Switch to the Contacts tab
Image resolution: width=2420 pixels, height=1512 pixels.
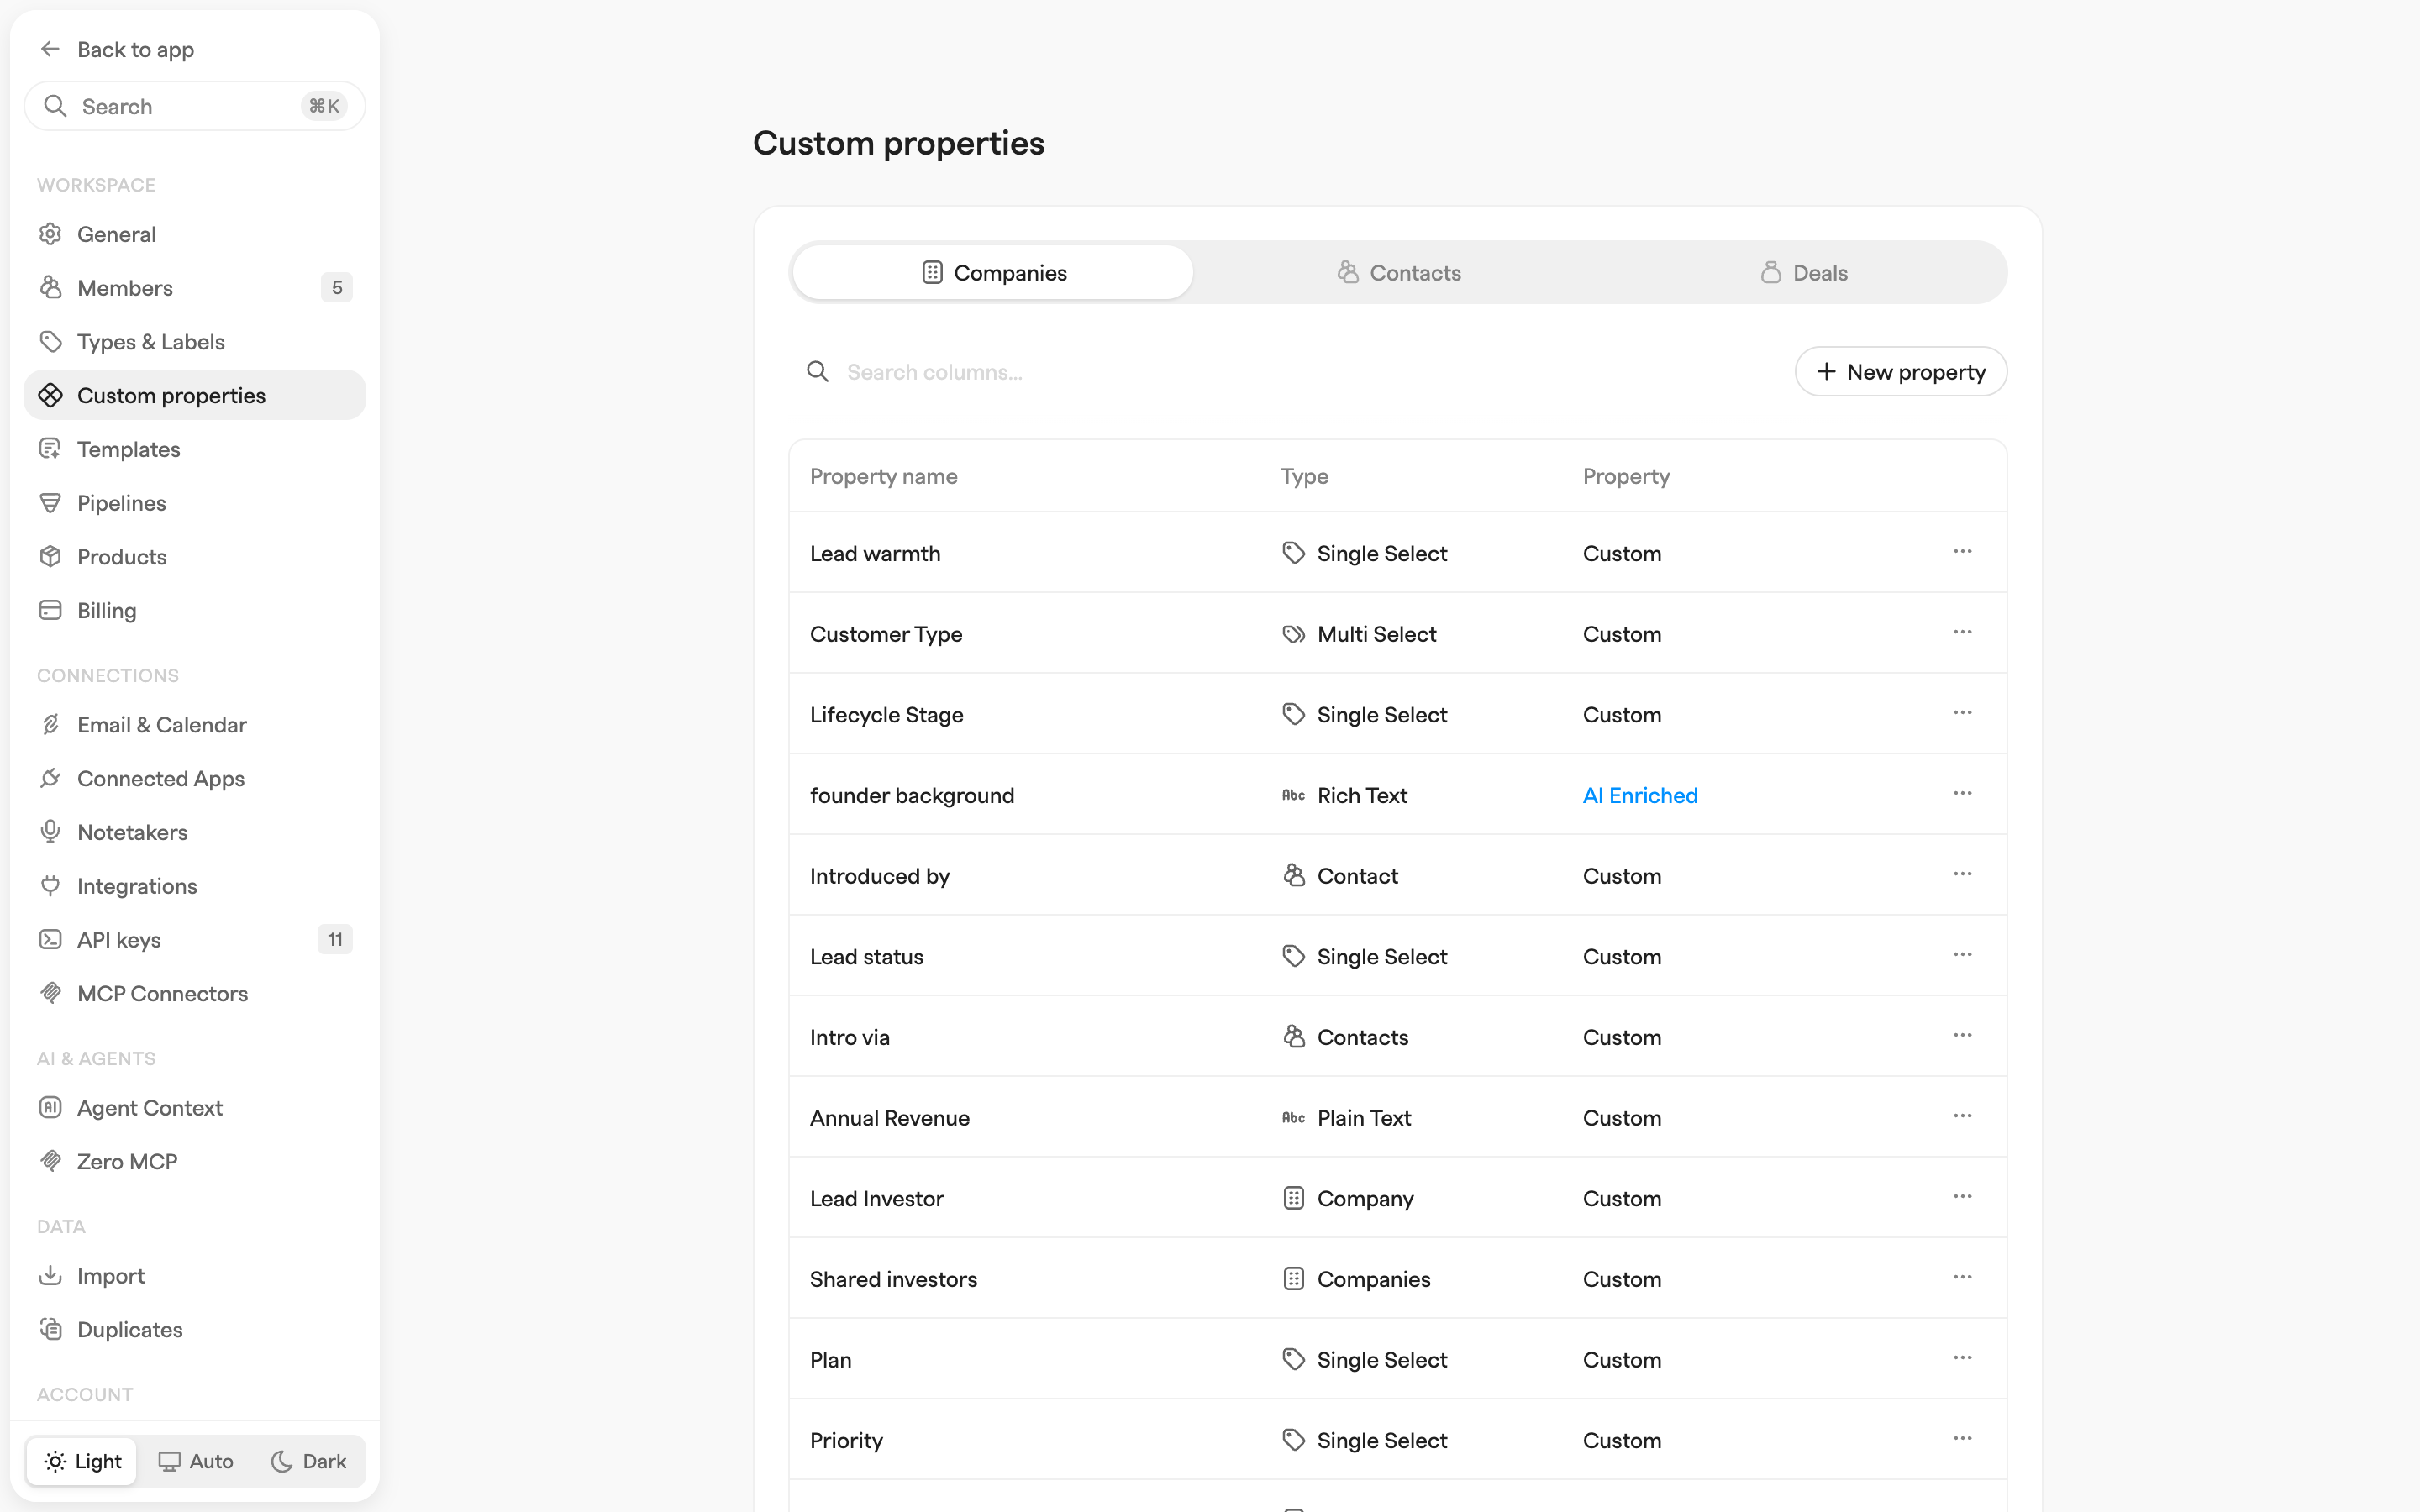(1399, 273)
